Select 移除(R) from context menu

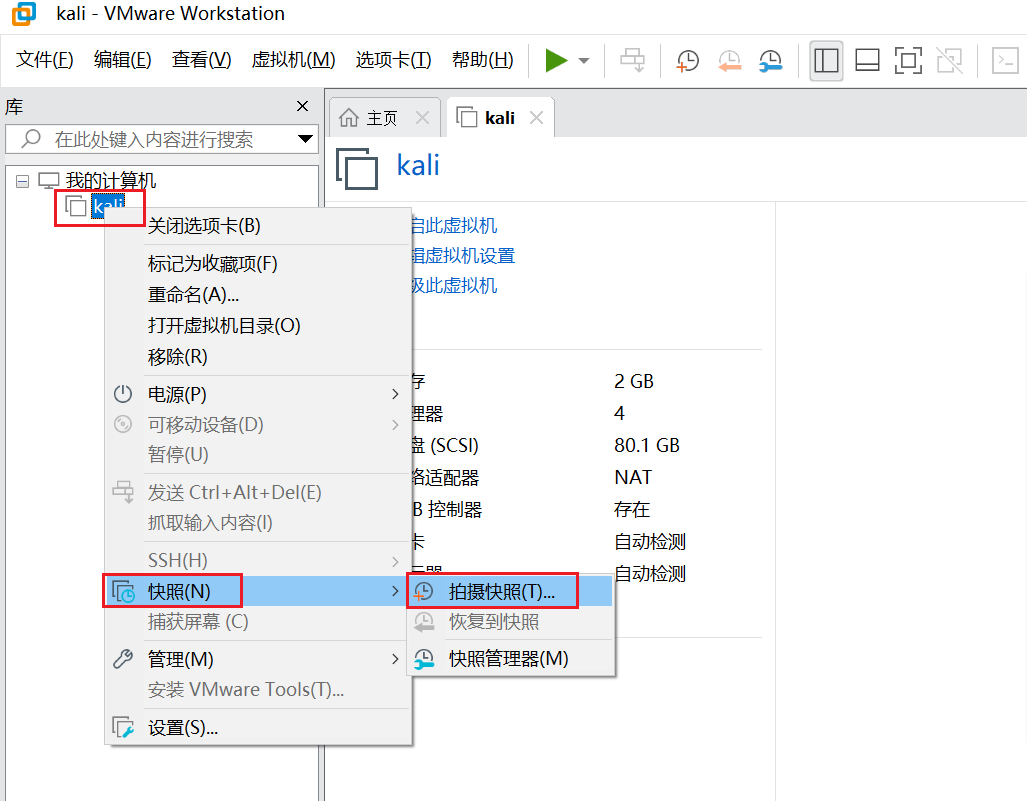click(x=177, y=357)
